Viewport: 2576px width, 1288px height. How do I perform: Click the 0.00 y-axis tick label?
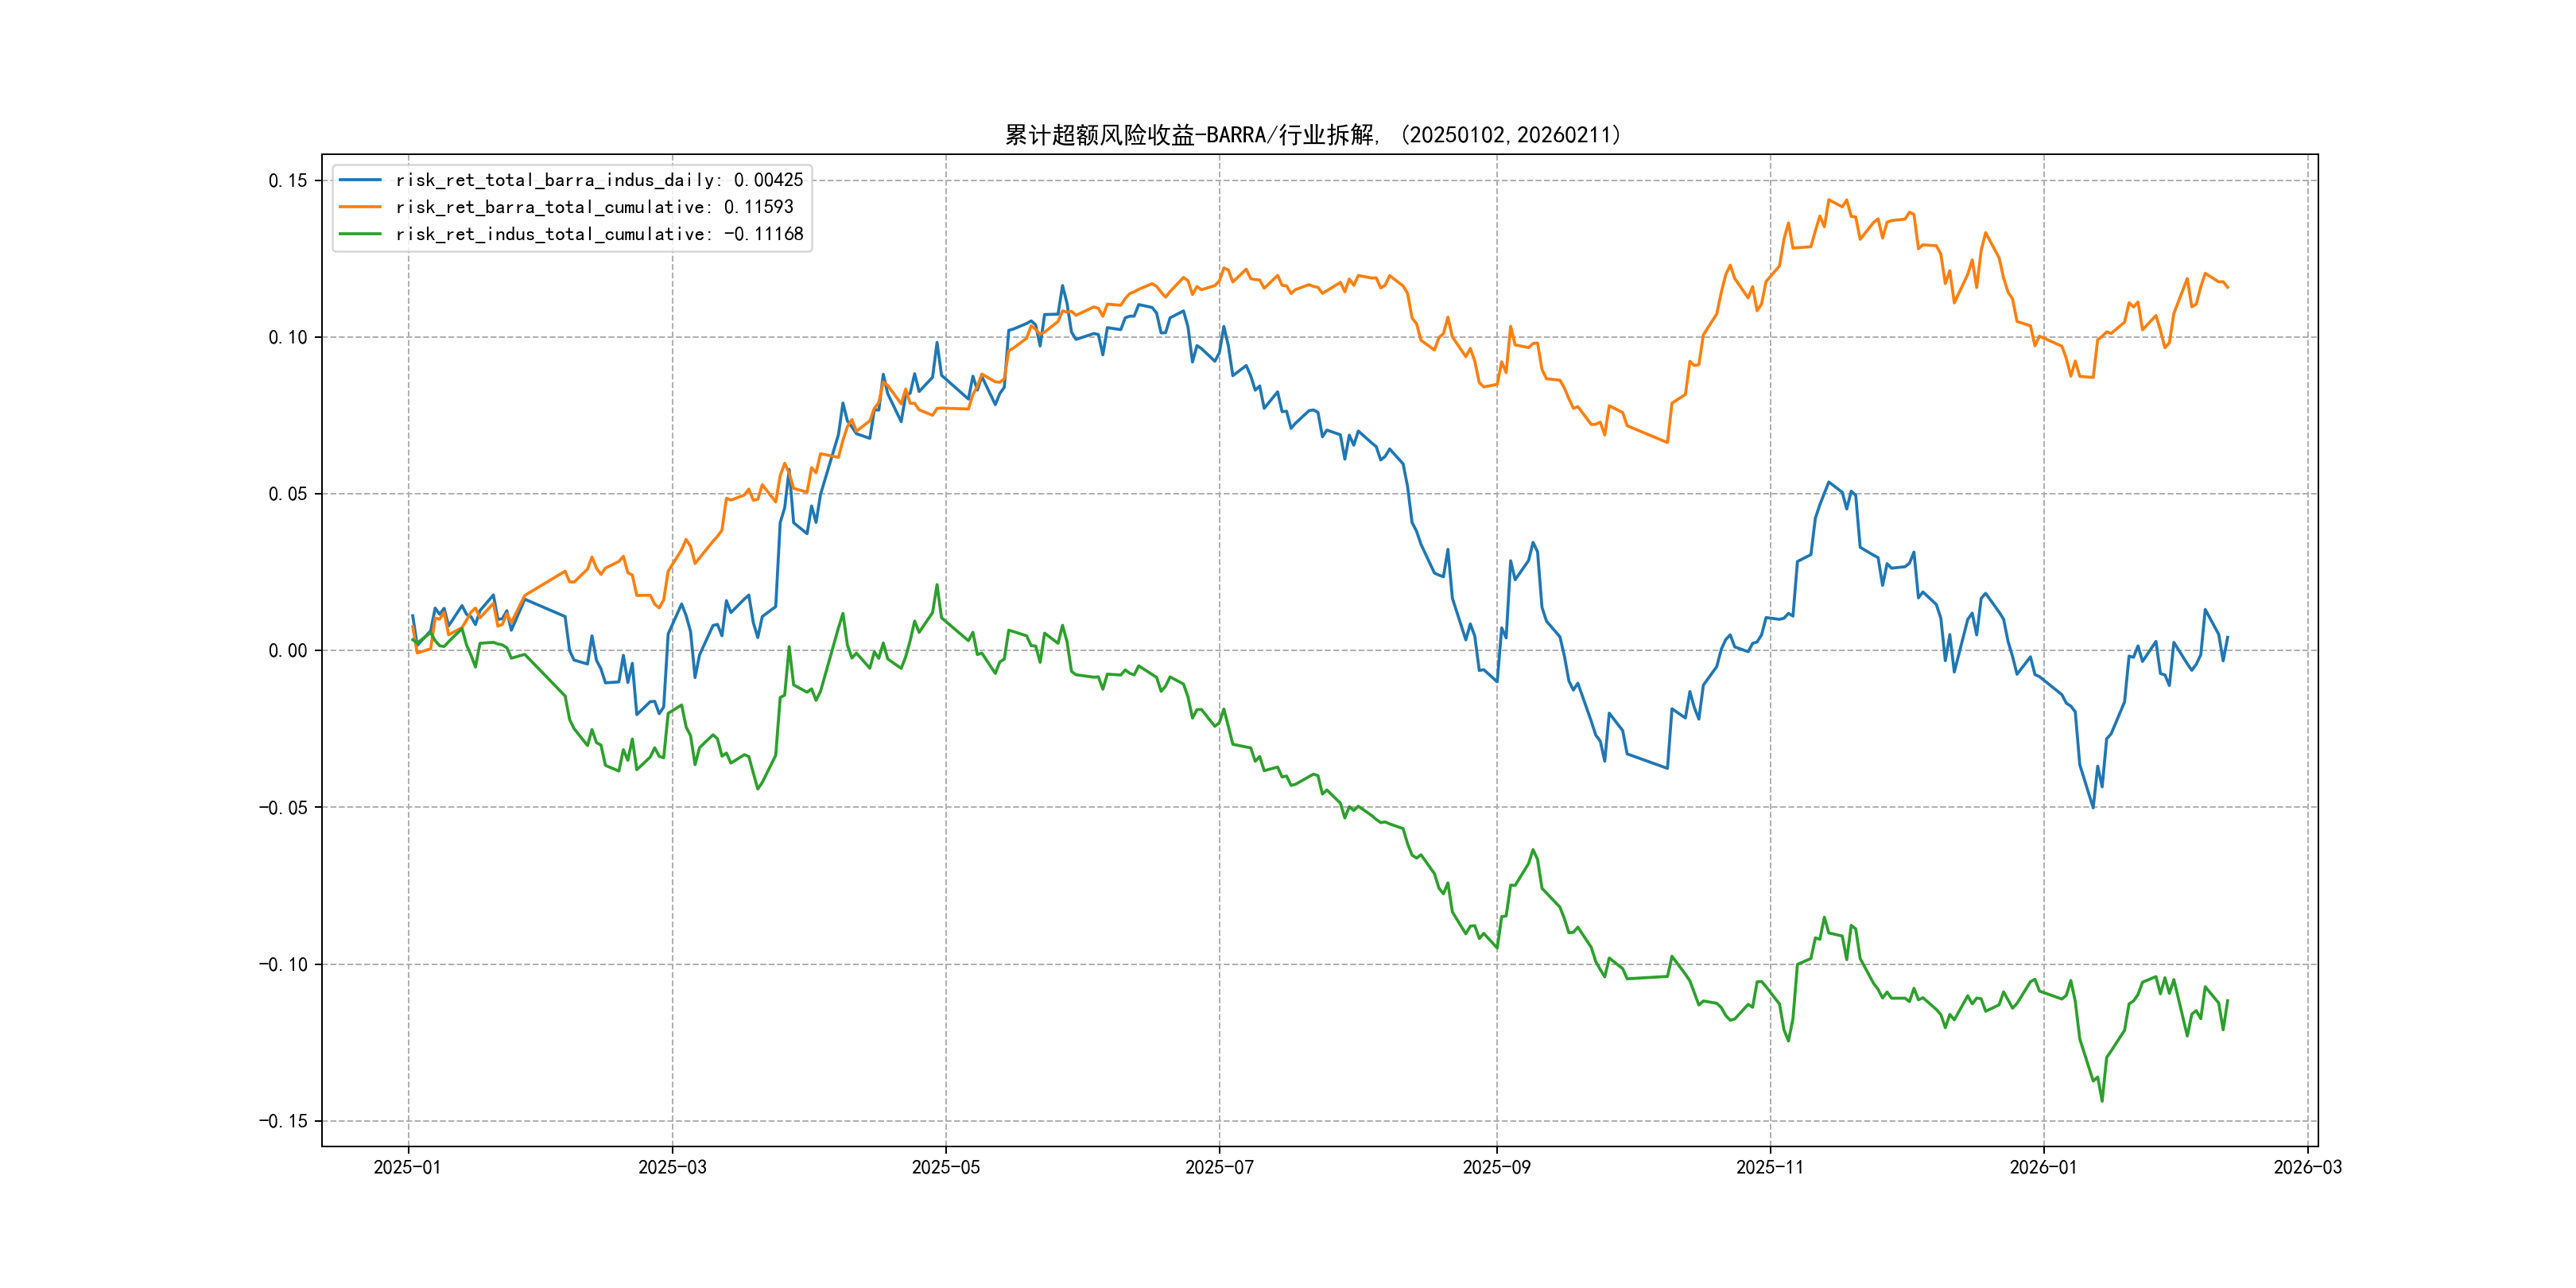tap(287, 651)
